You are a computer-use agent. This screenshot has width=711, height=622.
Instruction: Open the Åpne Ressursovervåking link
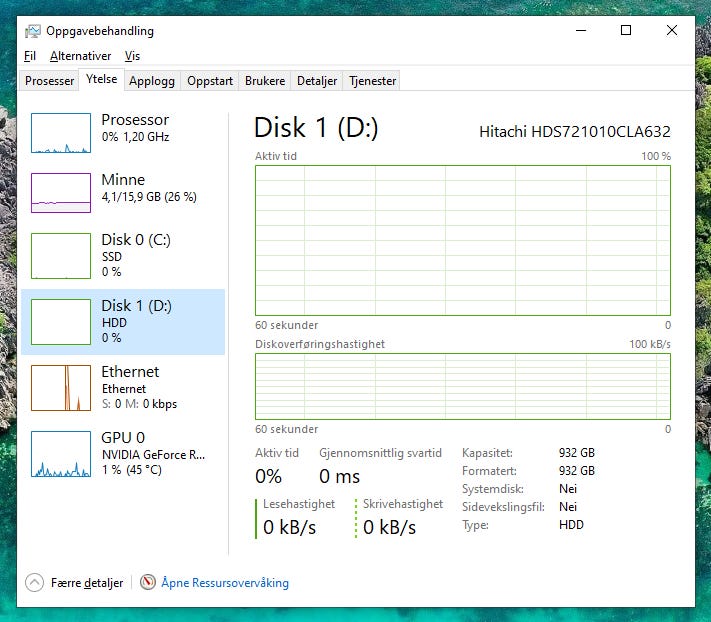coord(225,583)
